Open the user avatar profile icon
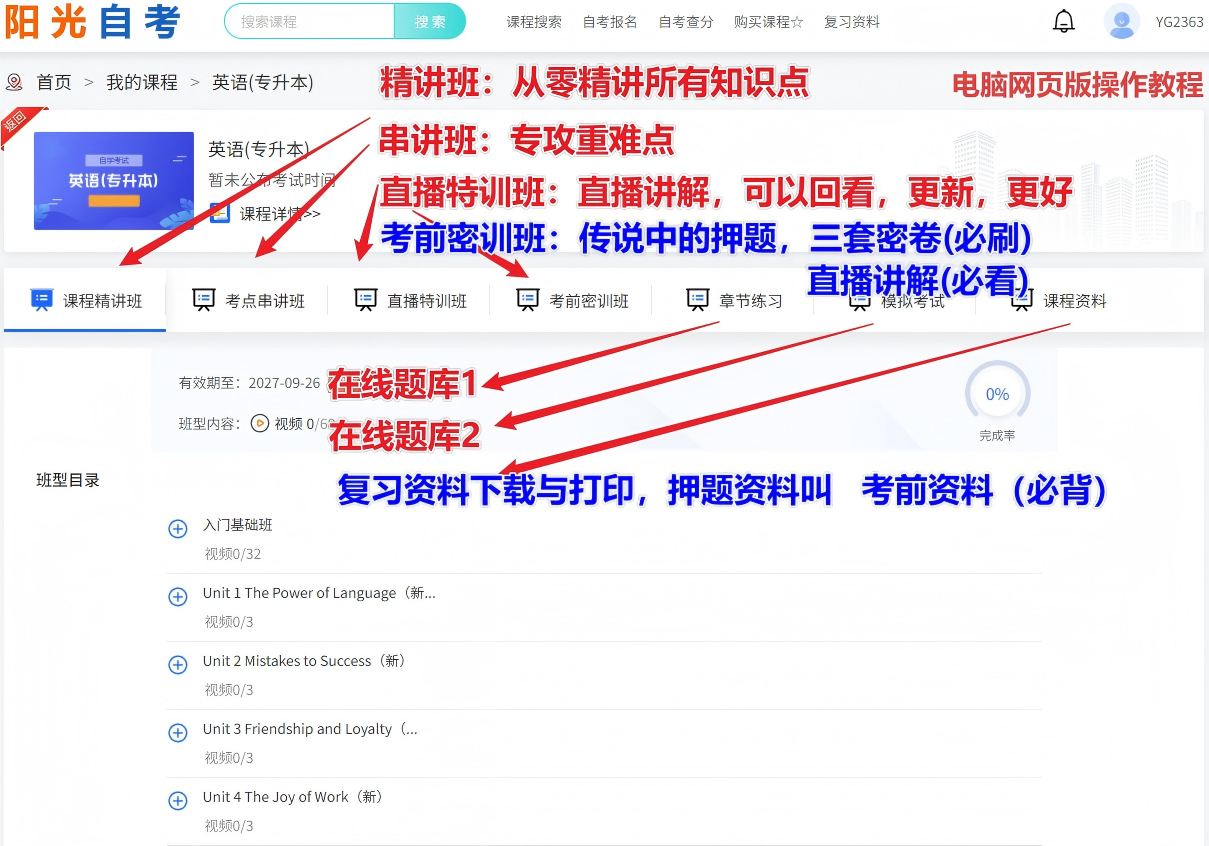 1121,22
